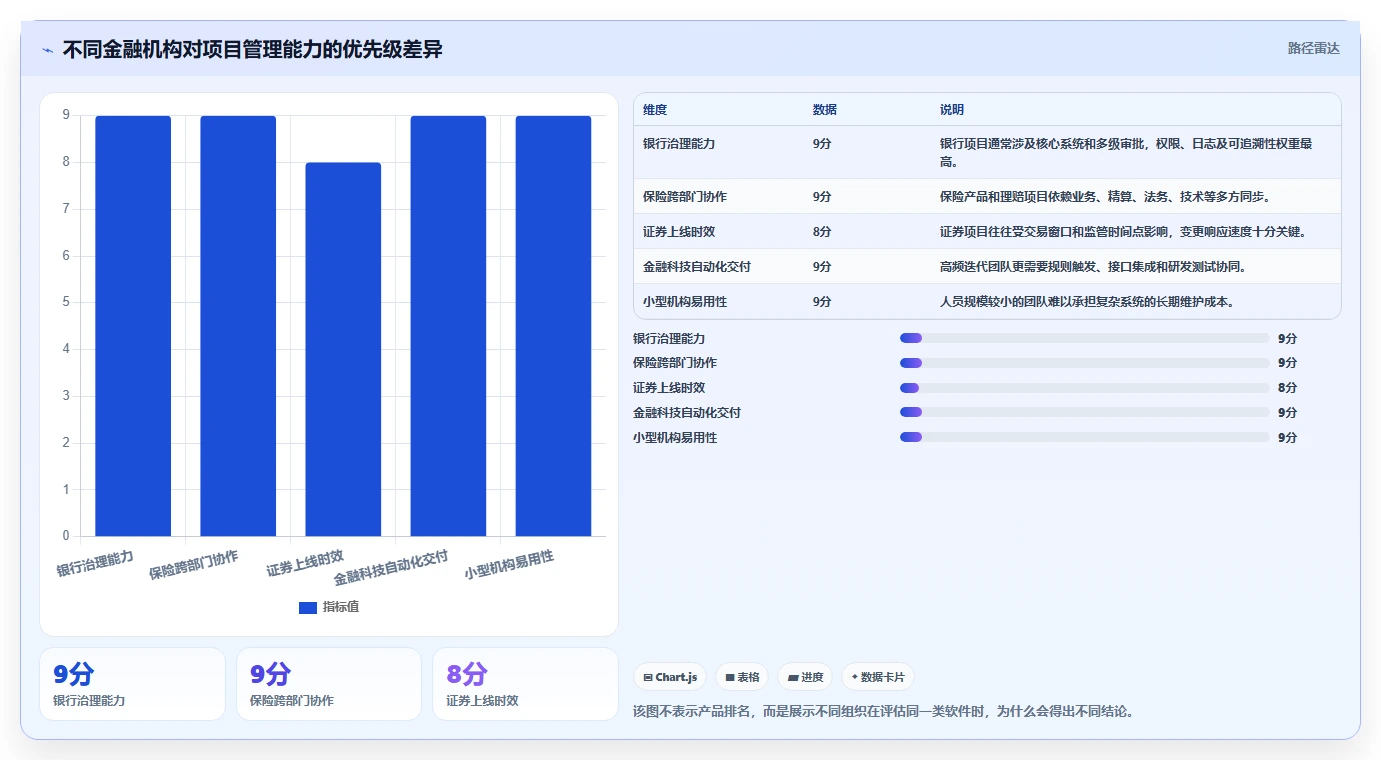Click description starting 证券项目往往受交易窗口
The image size is (1381, 760).
(1123, 232)
